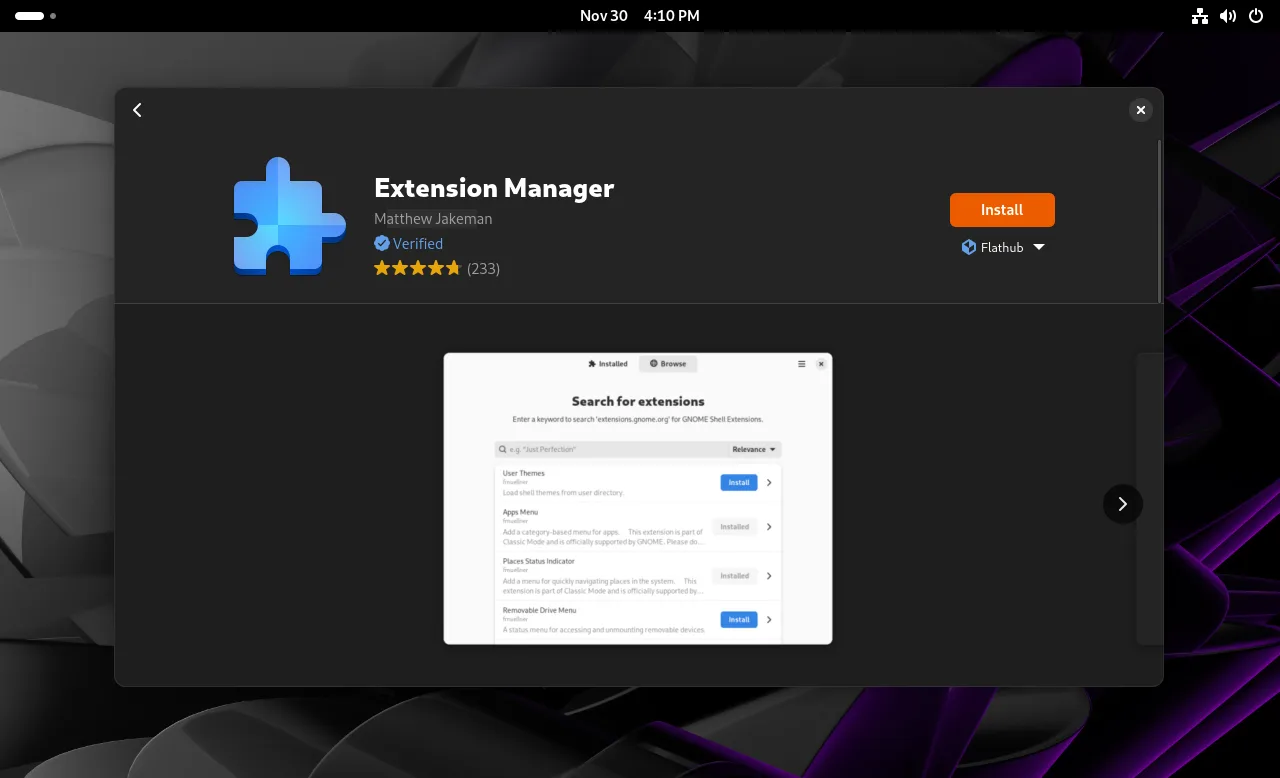This screenshot has height=778, width=1280.
Task: Open the network status icon in top bar
Action: (x=1200, y=16)
